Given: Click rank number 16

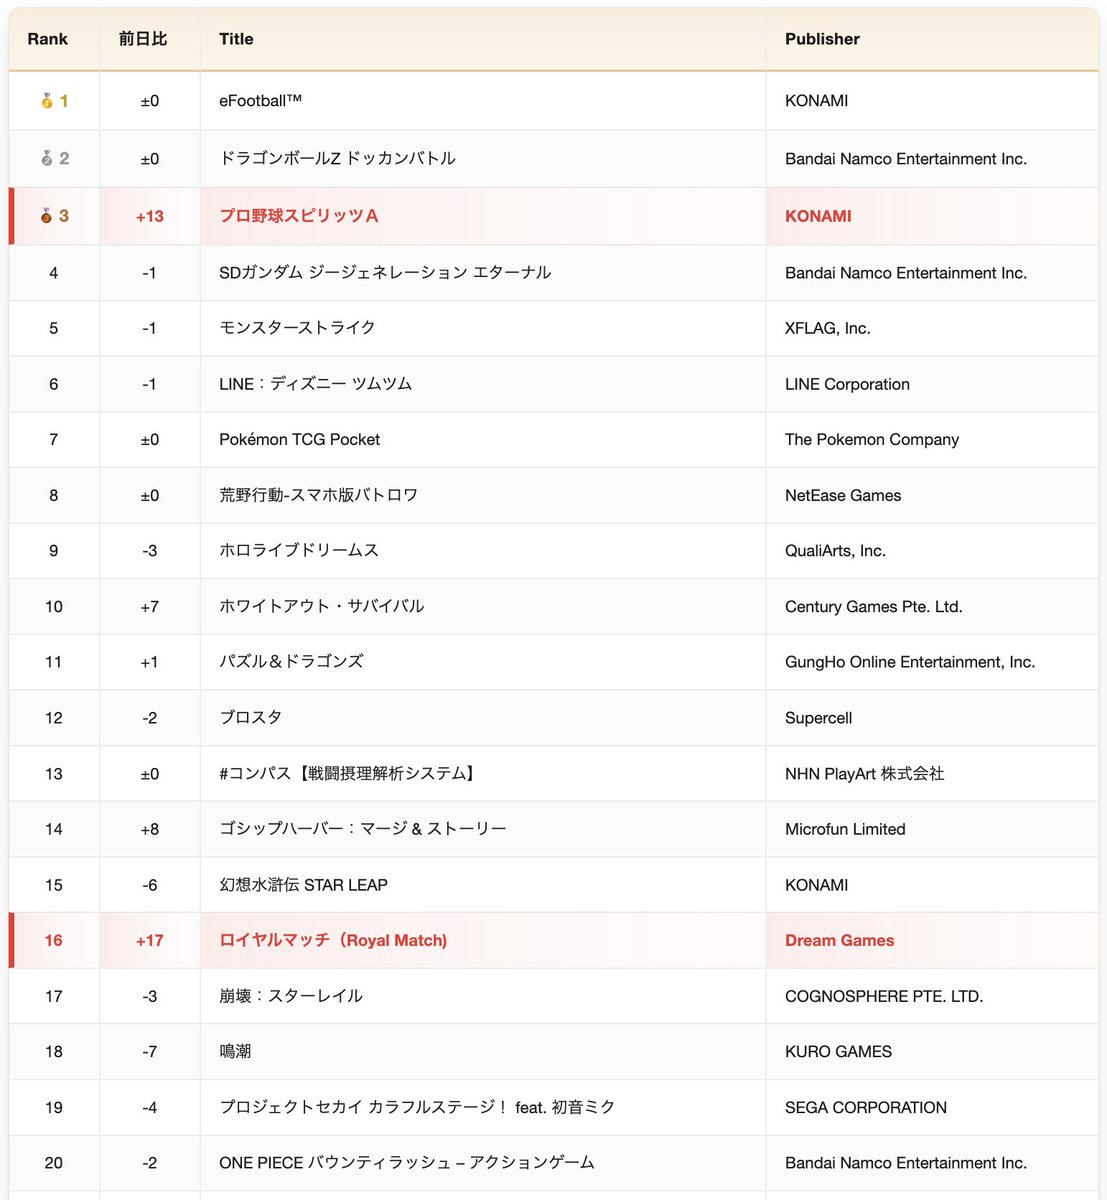Looking at the screenshot, I should (54, 940).
